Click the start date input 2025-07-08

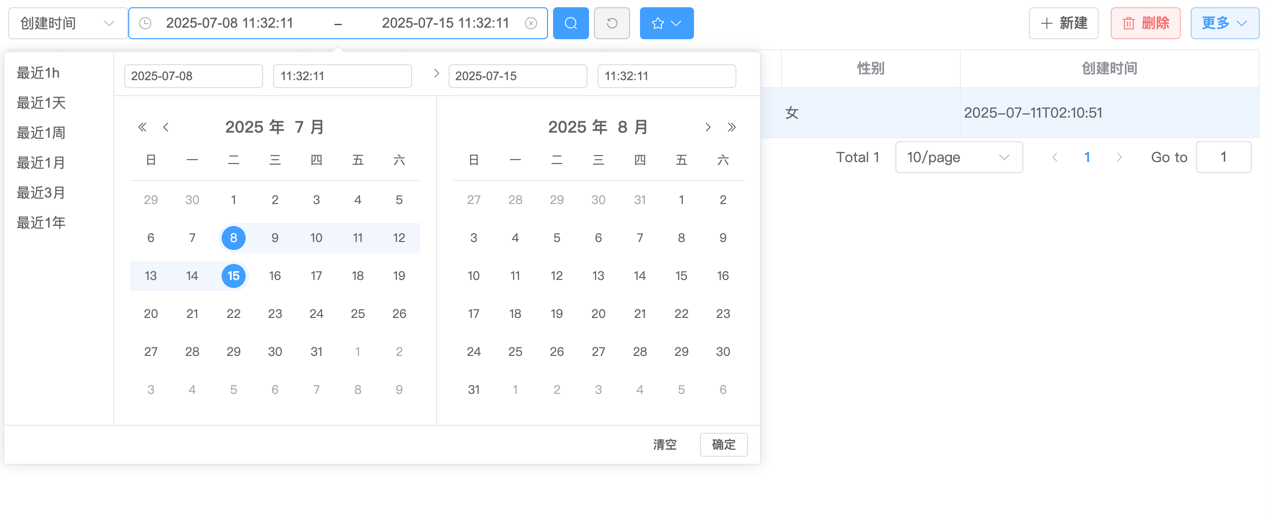193,76
